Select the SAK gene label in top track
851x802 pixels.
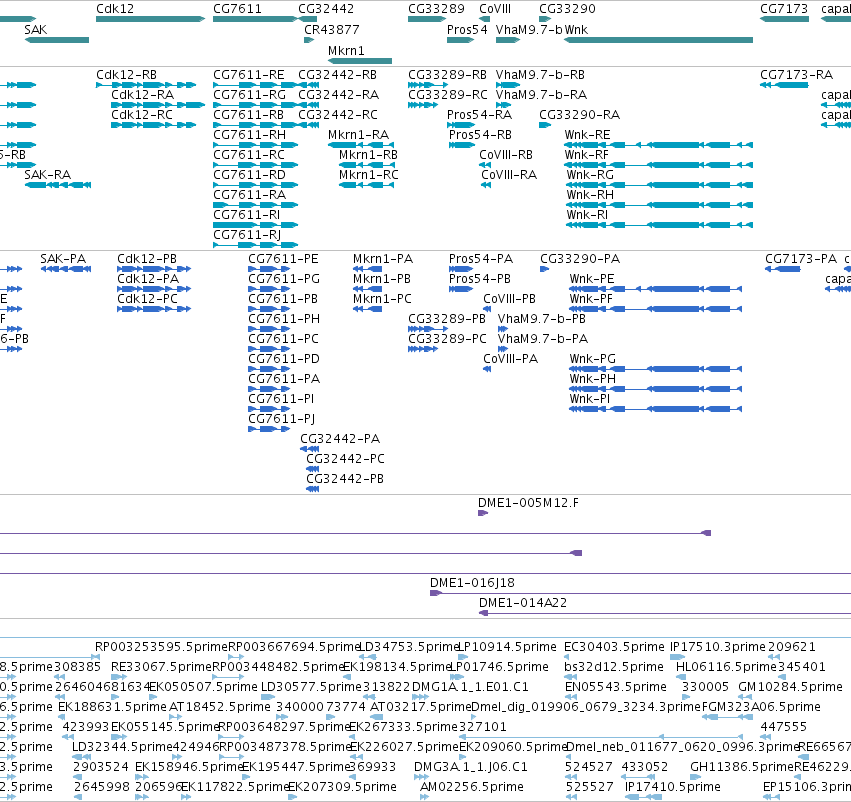tap(35, 29)
